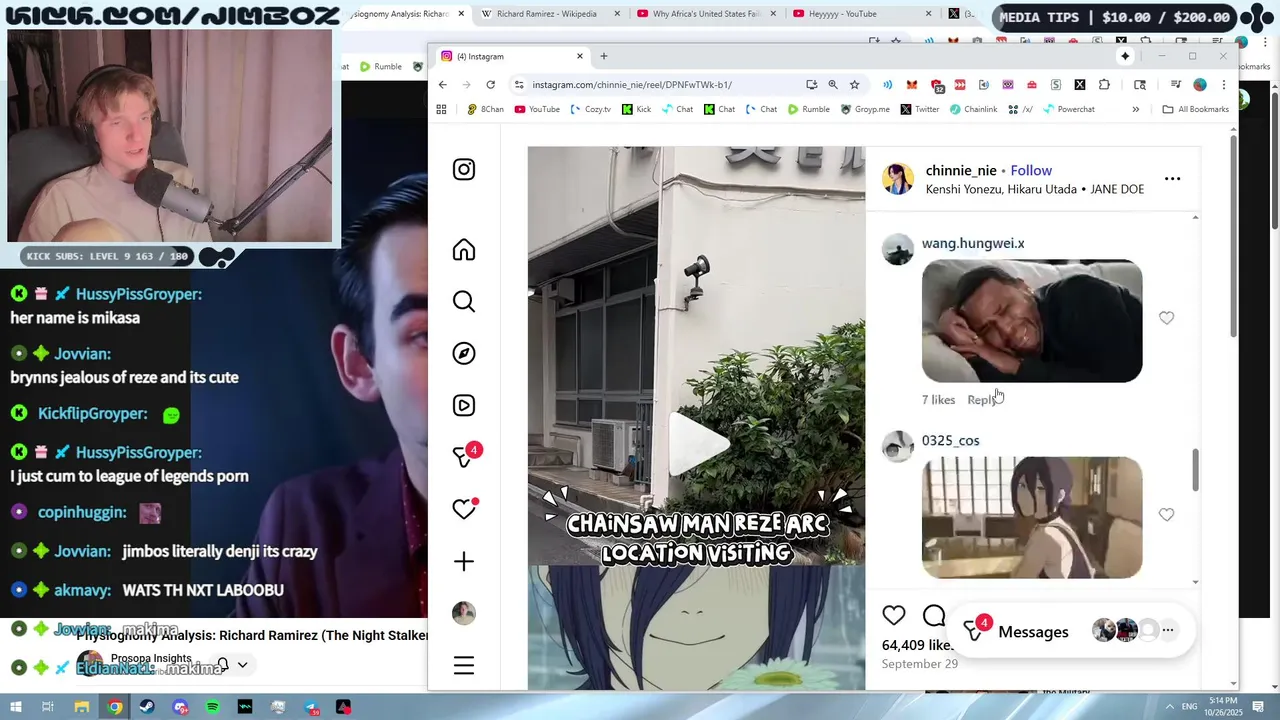The height and width of the screenshot is (720, 1280).
Task: Close the Instagram tab
Action: tap(579, 56)
